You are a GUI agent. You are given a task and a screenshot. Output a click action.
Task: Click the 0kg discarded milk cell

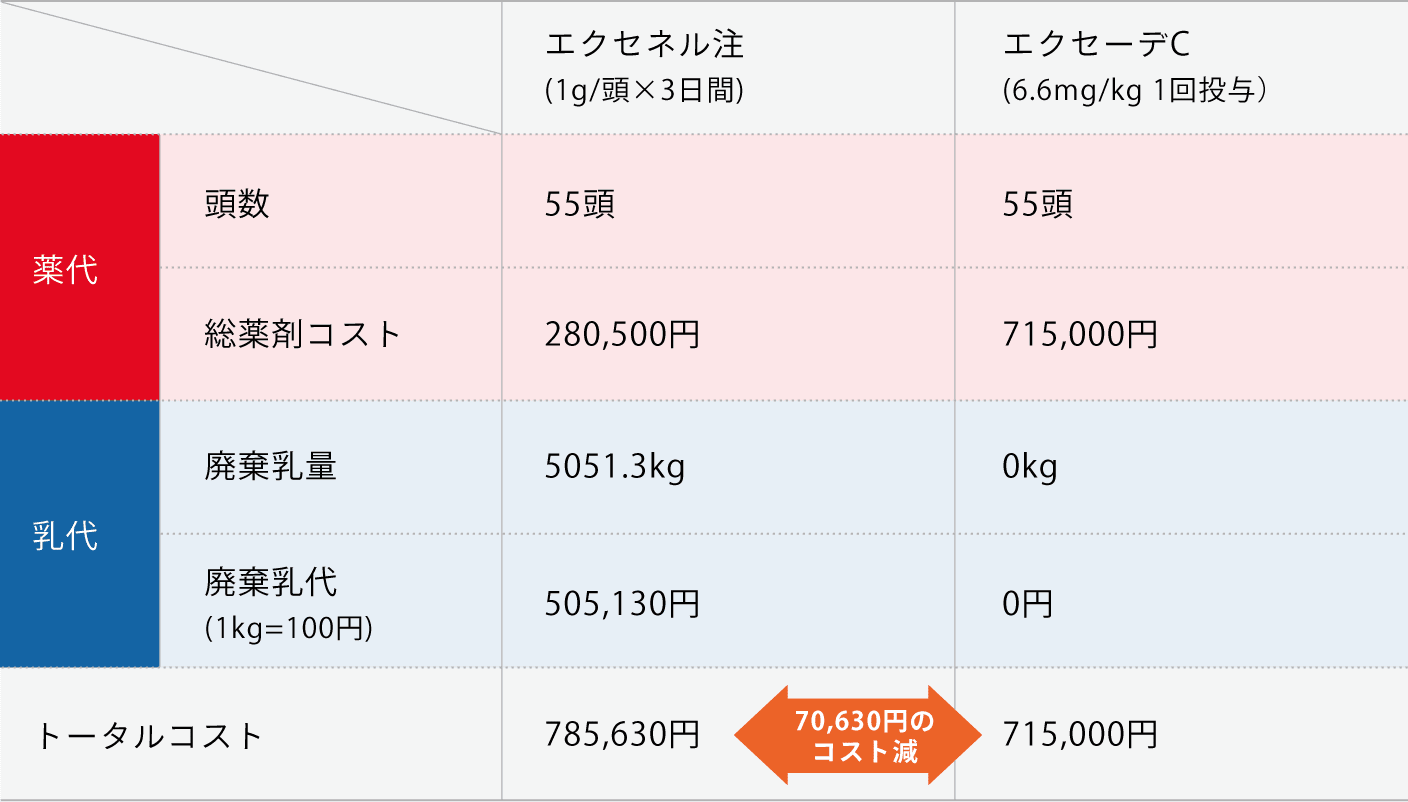[x=1030, y=467]
